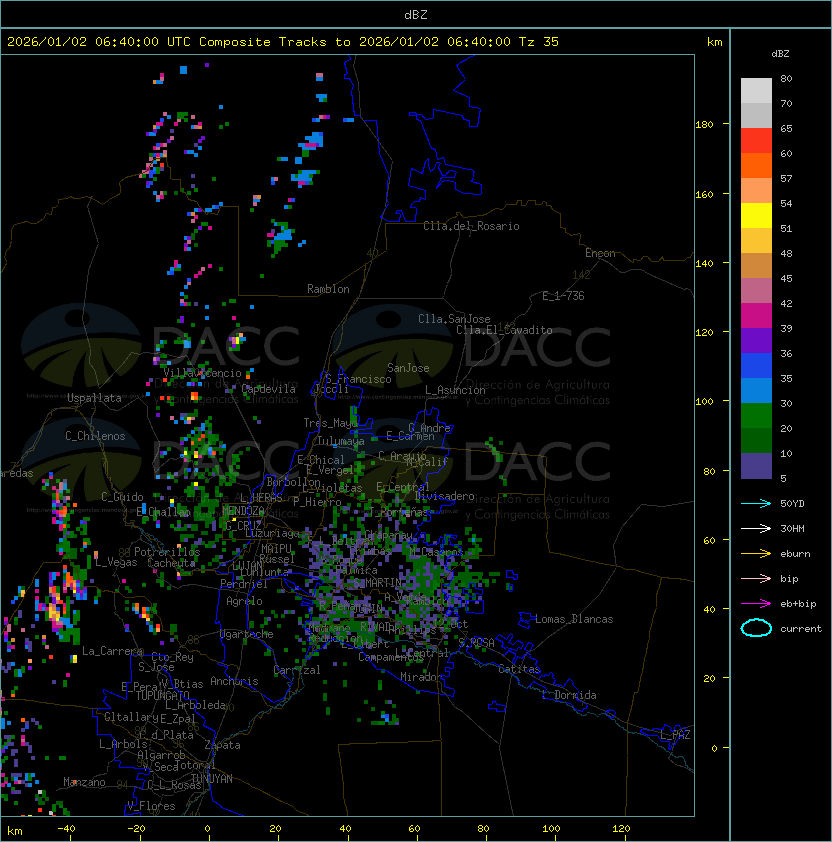
Task: Click the slate 5-10 dBZ swatch
Action: pos(756,466)
